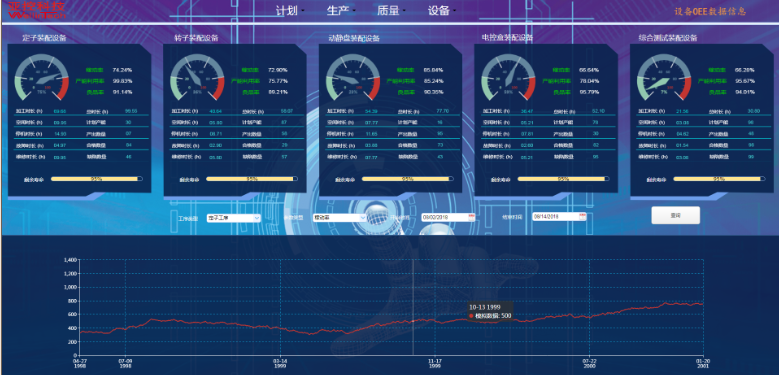The image size is (779, 375).
Task: Click the 10-13 1999 chart data point
Action: [413, 321]
